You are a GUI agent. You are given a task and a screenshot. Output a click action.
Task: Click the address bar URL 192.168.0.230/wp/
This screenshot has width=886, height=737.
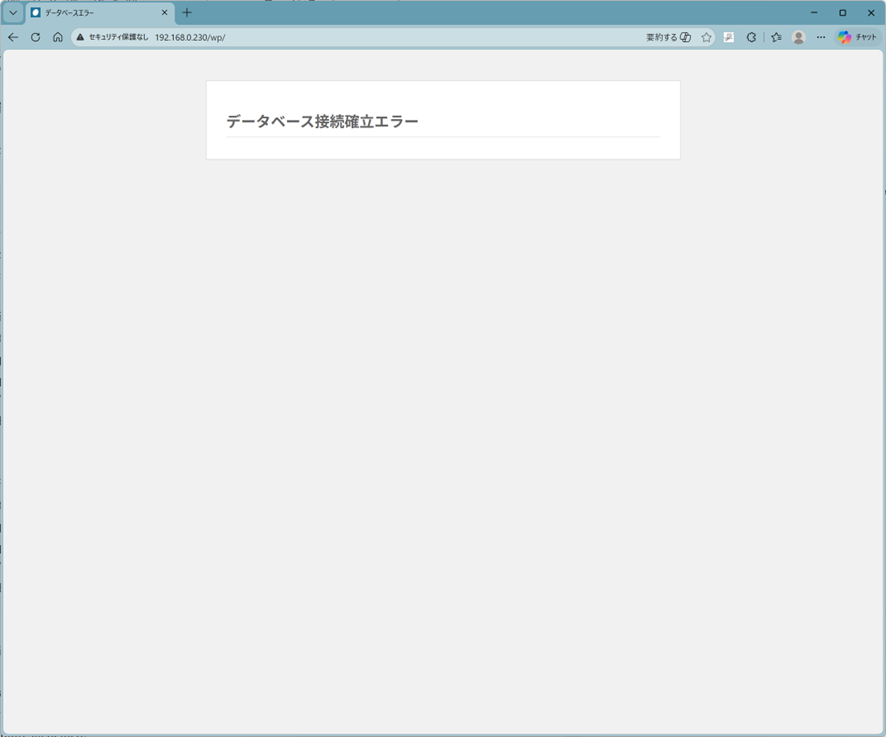tap(190, 37)
